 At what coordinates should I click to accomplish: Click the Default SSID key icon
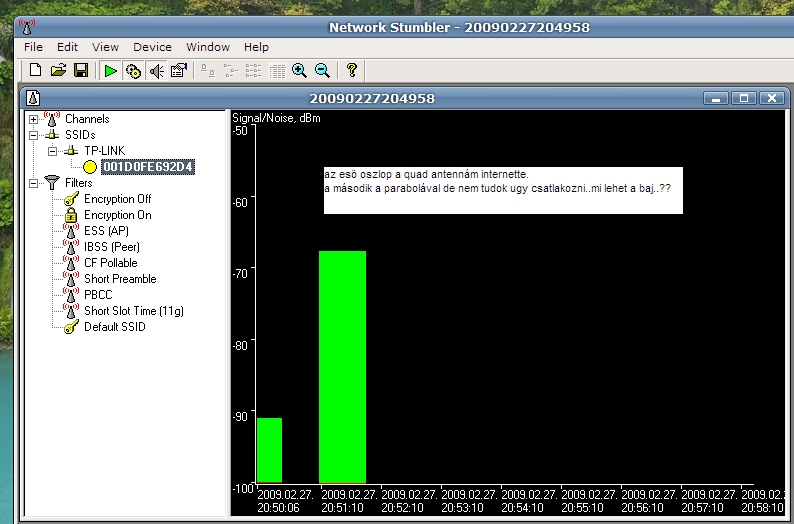point(71,327)
